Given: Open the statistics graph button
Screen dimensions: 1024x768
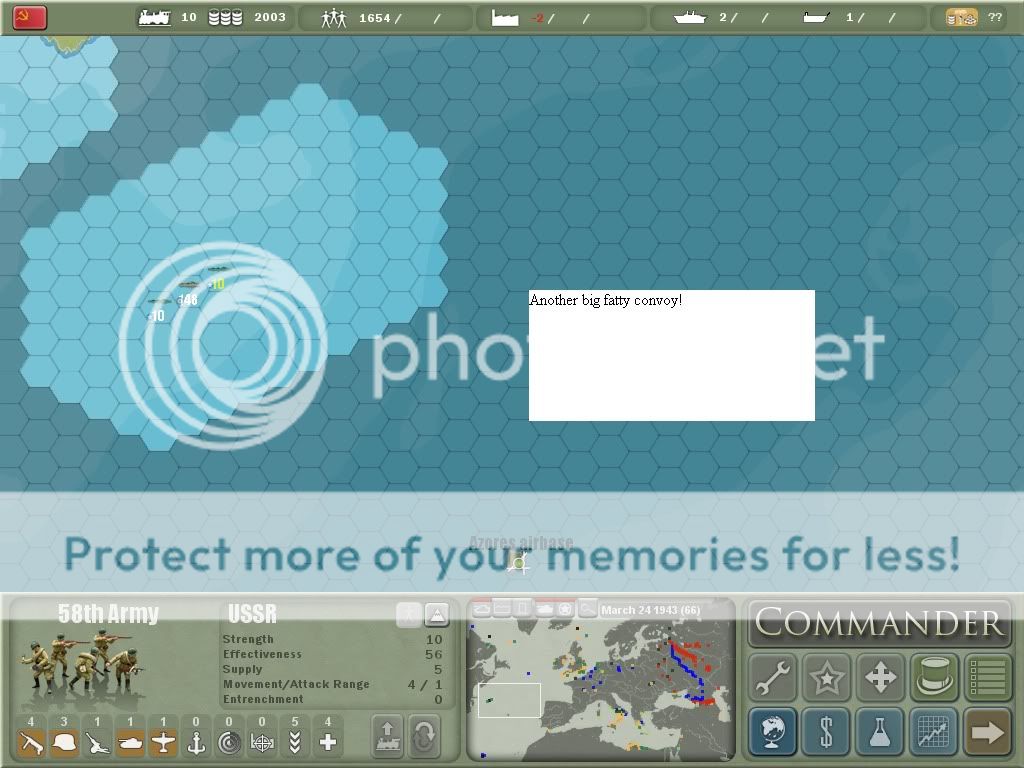Looking at the screenshot, I should tap(934, 732).
